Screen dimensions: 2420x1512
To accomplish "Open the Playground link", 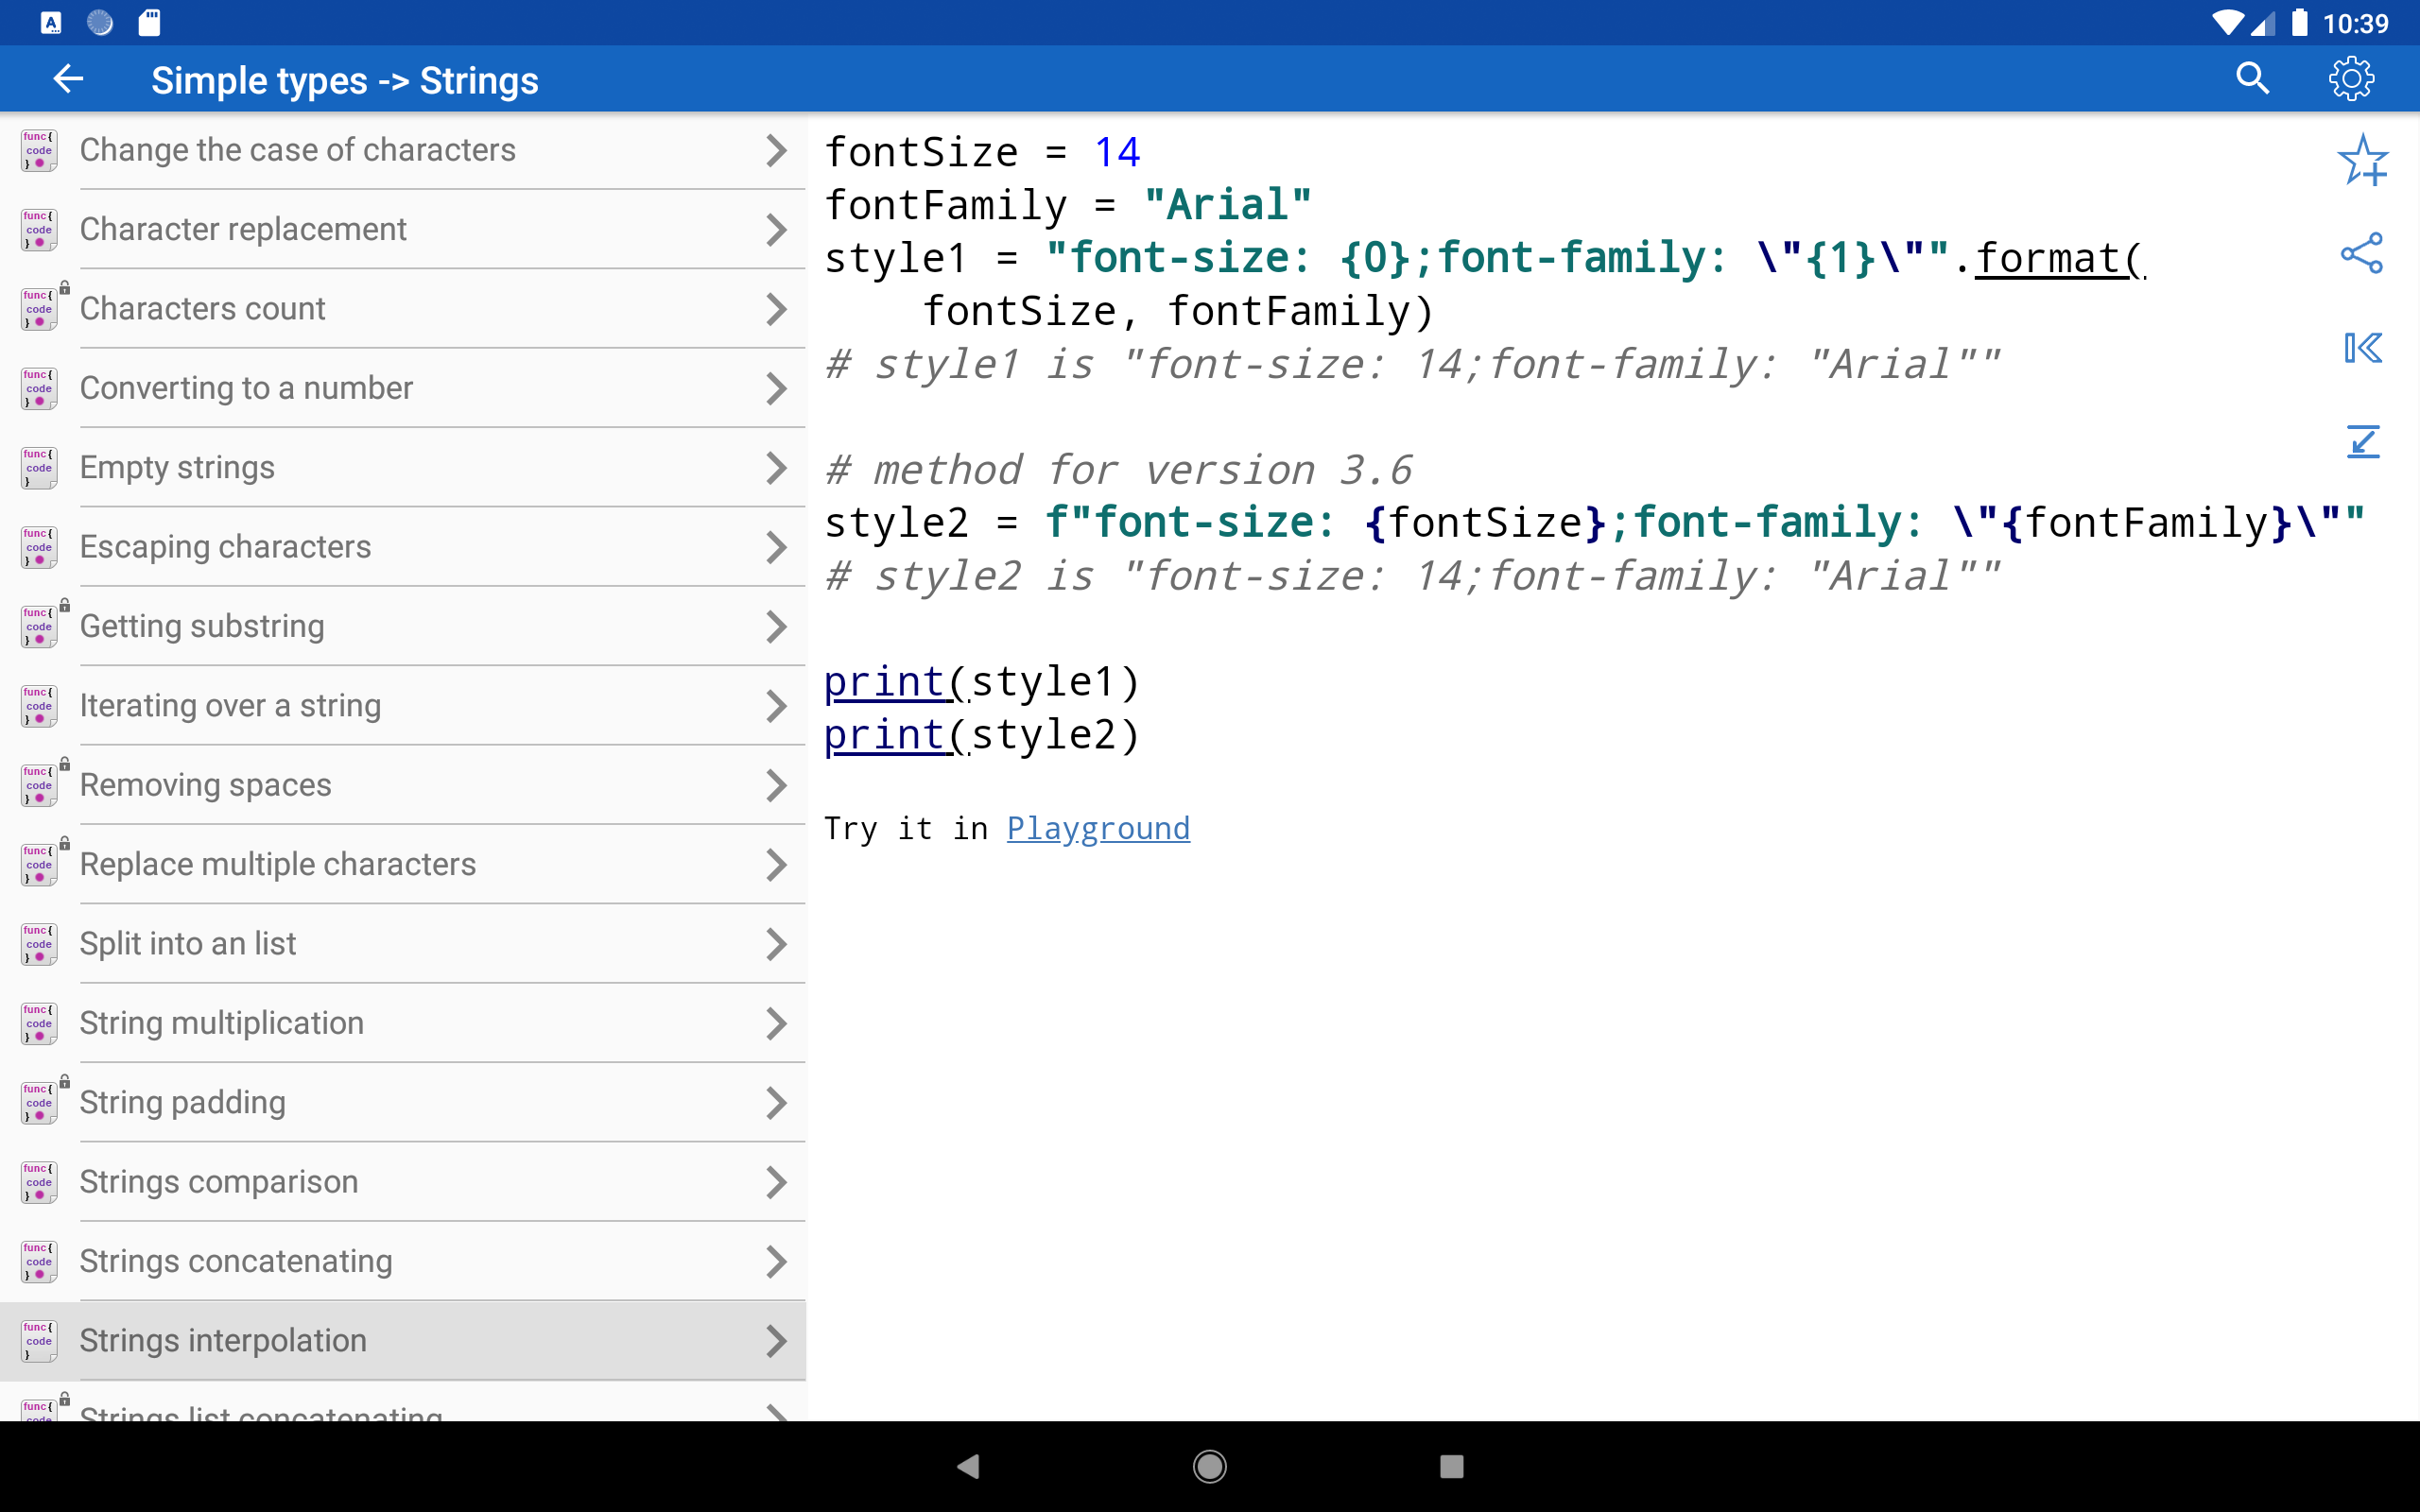I will (x=1098, y=828).
